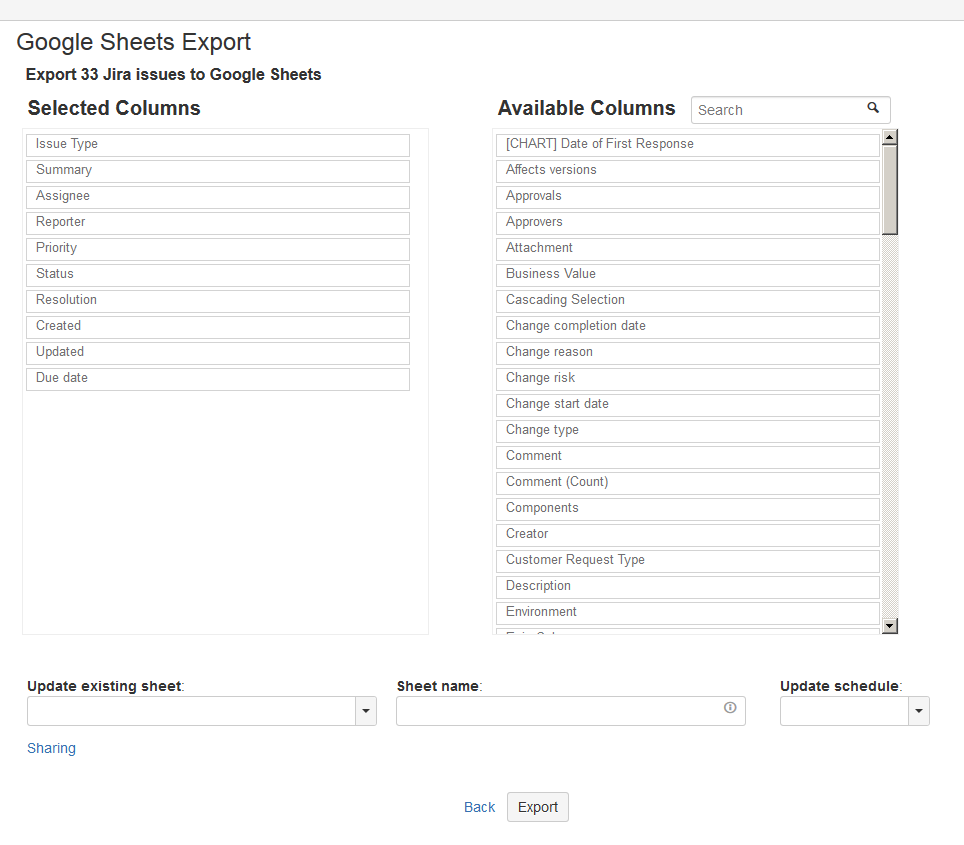Click the Sheet name info icon
The image size is (964, 845).
(x=730, y=708)
